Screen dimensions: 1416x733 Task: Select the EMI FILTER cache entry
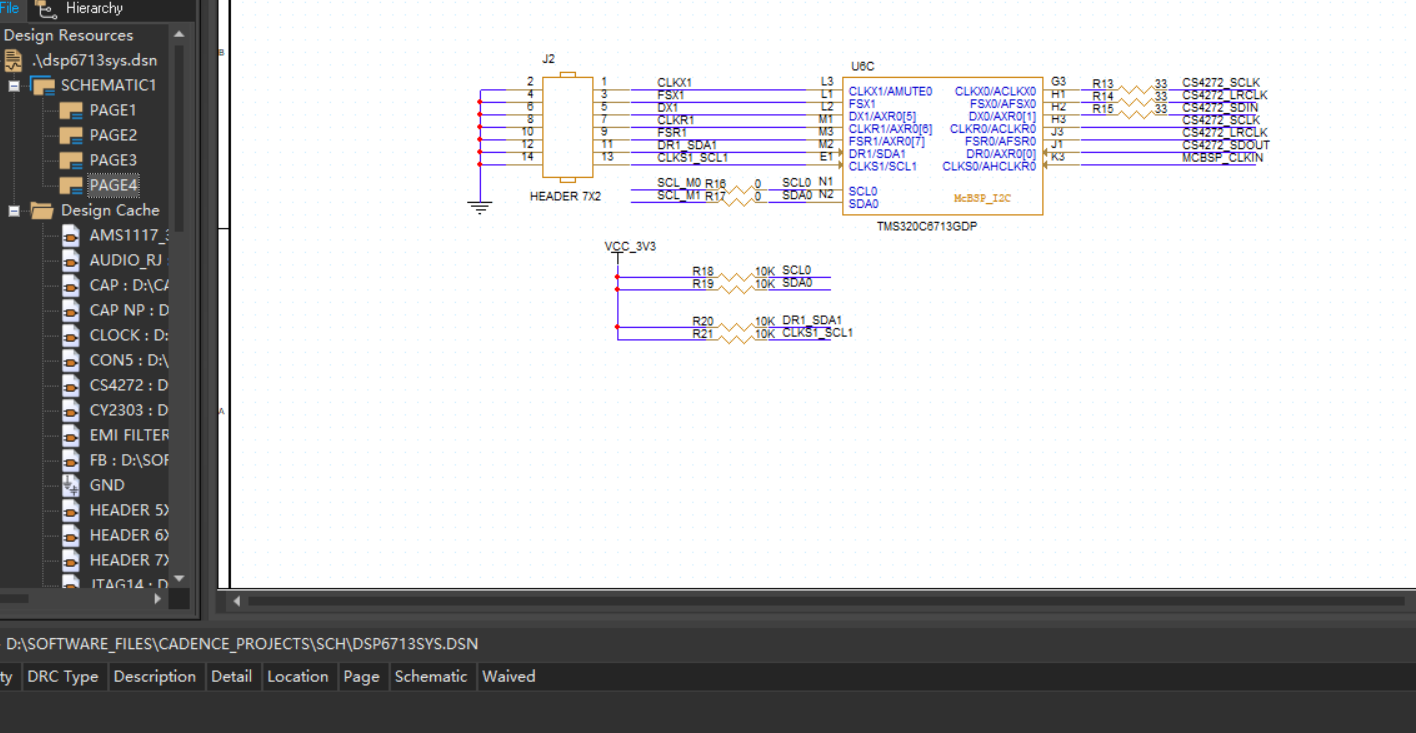point(129,435)
